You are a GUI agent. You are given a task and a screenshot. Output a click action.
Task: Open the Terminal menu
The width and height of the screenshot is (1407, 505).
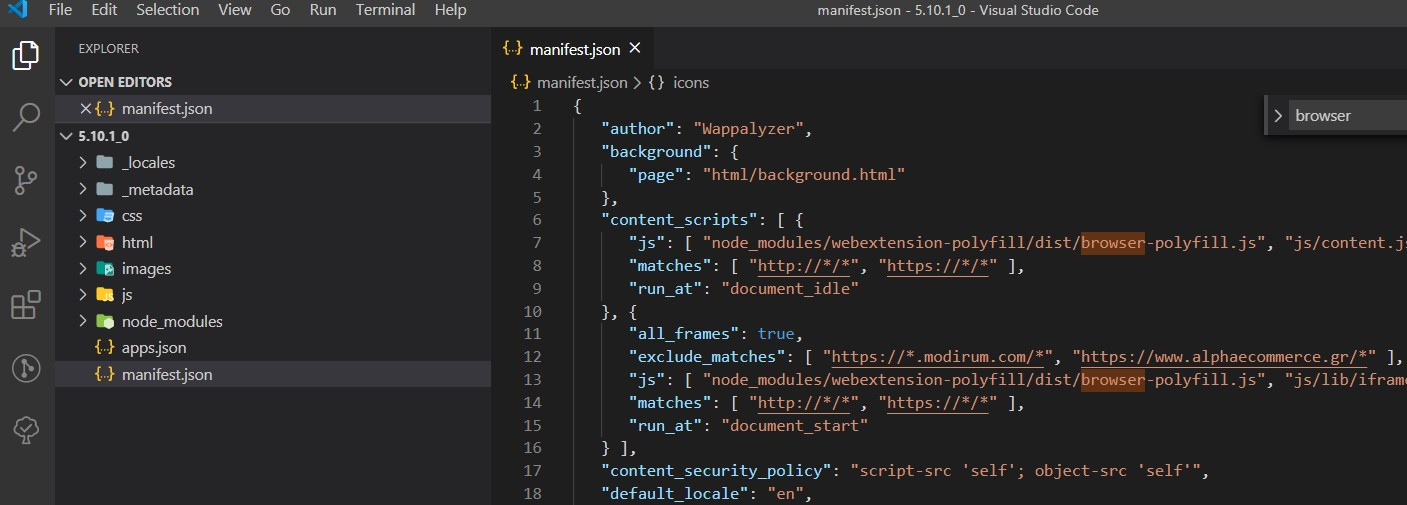386,10
